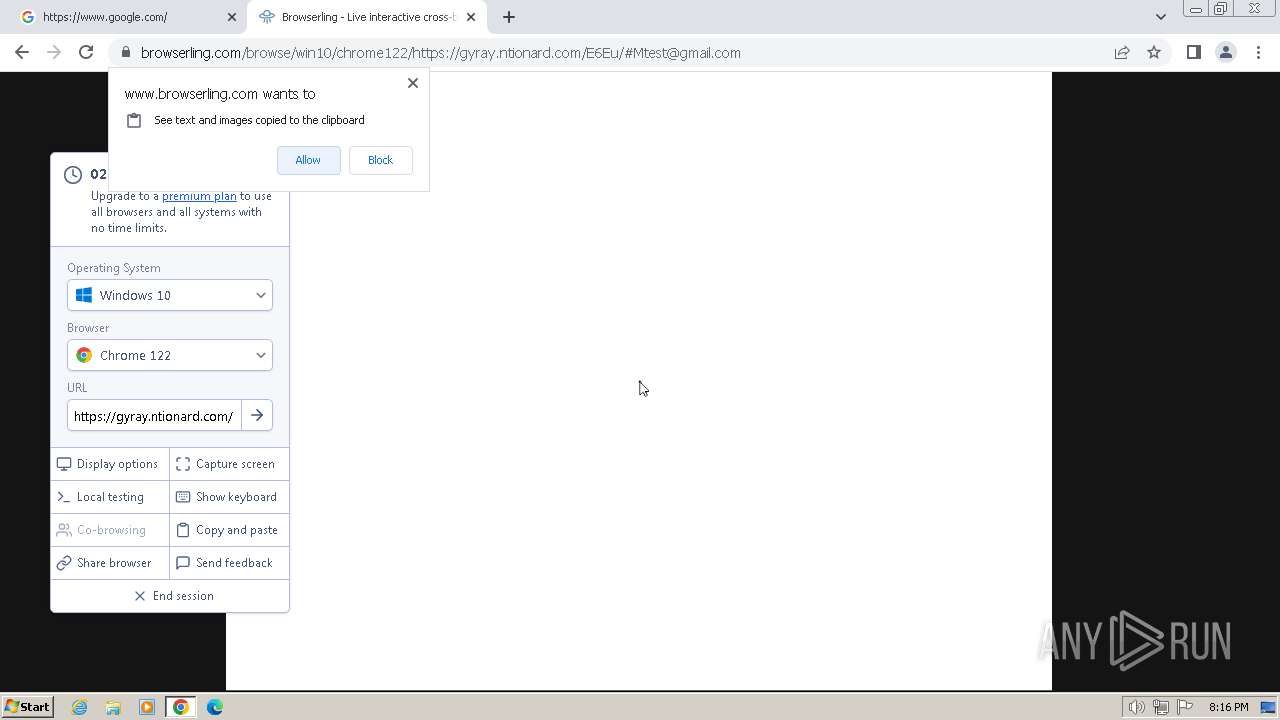Select Chrome in the taskbar

[x=181, y=707]
